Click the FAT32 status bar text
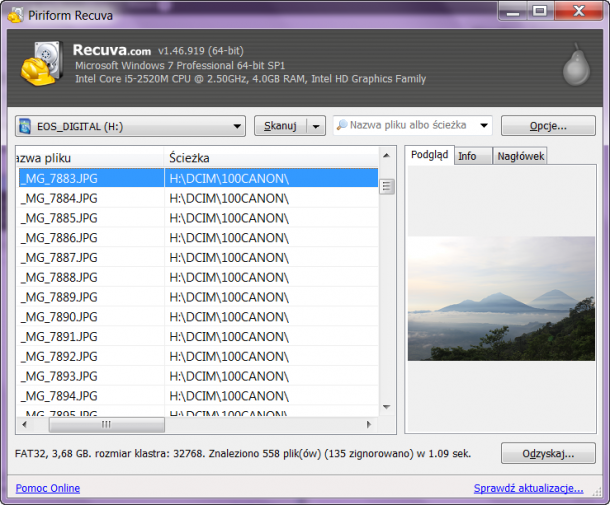Image resolution: width=610 pixels, height=505 pixels. 243,454
